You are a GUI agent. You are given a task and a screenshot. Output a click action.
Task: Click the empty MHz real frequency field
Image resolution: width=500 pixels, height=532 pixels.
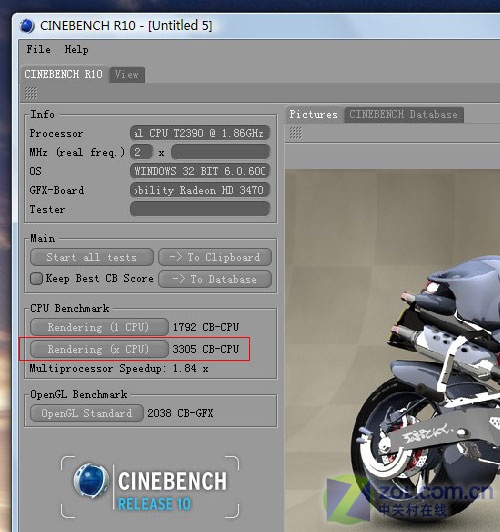click(x=220, y=152)
